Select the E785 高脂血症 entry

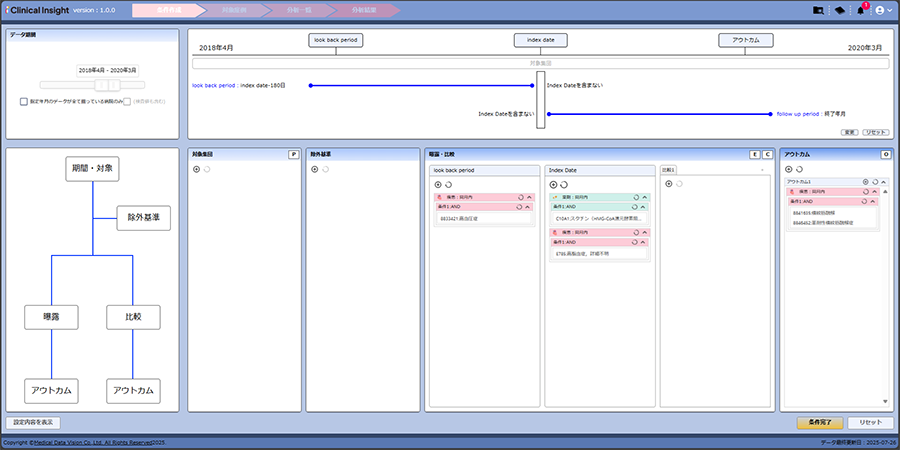pos(599,253)
